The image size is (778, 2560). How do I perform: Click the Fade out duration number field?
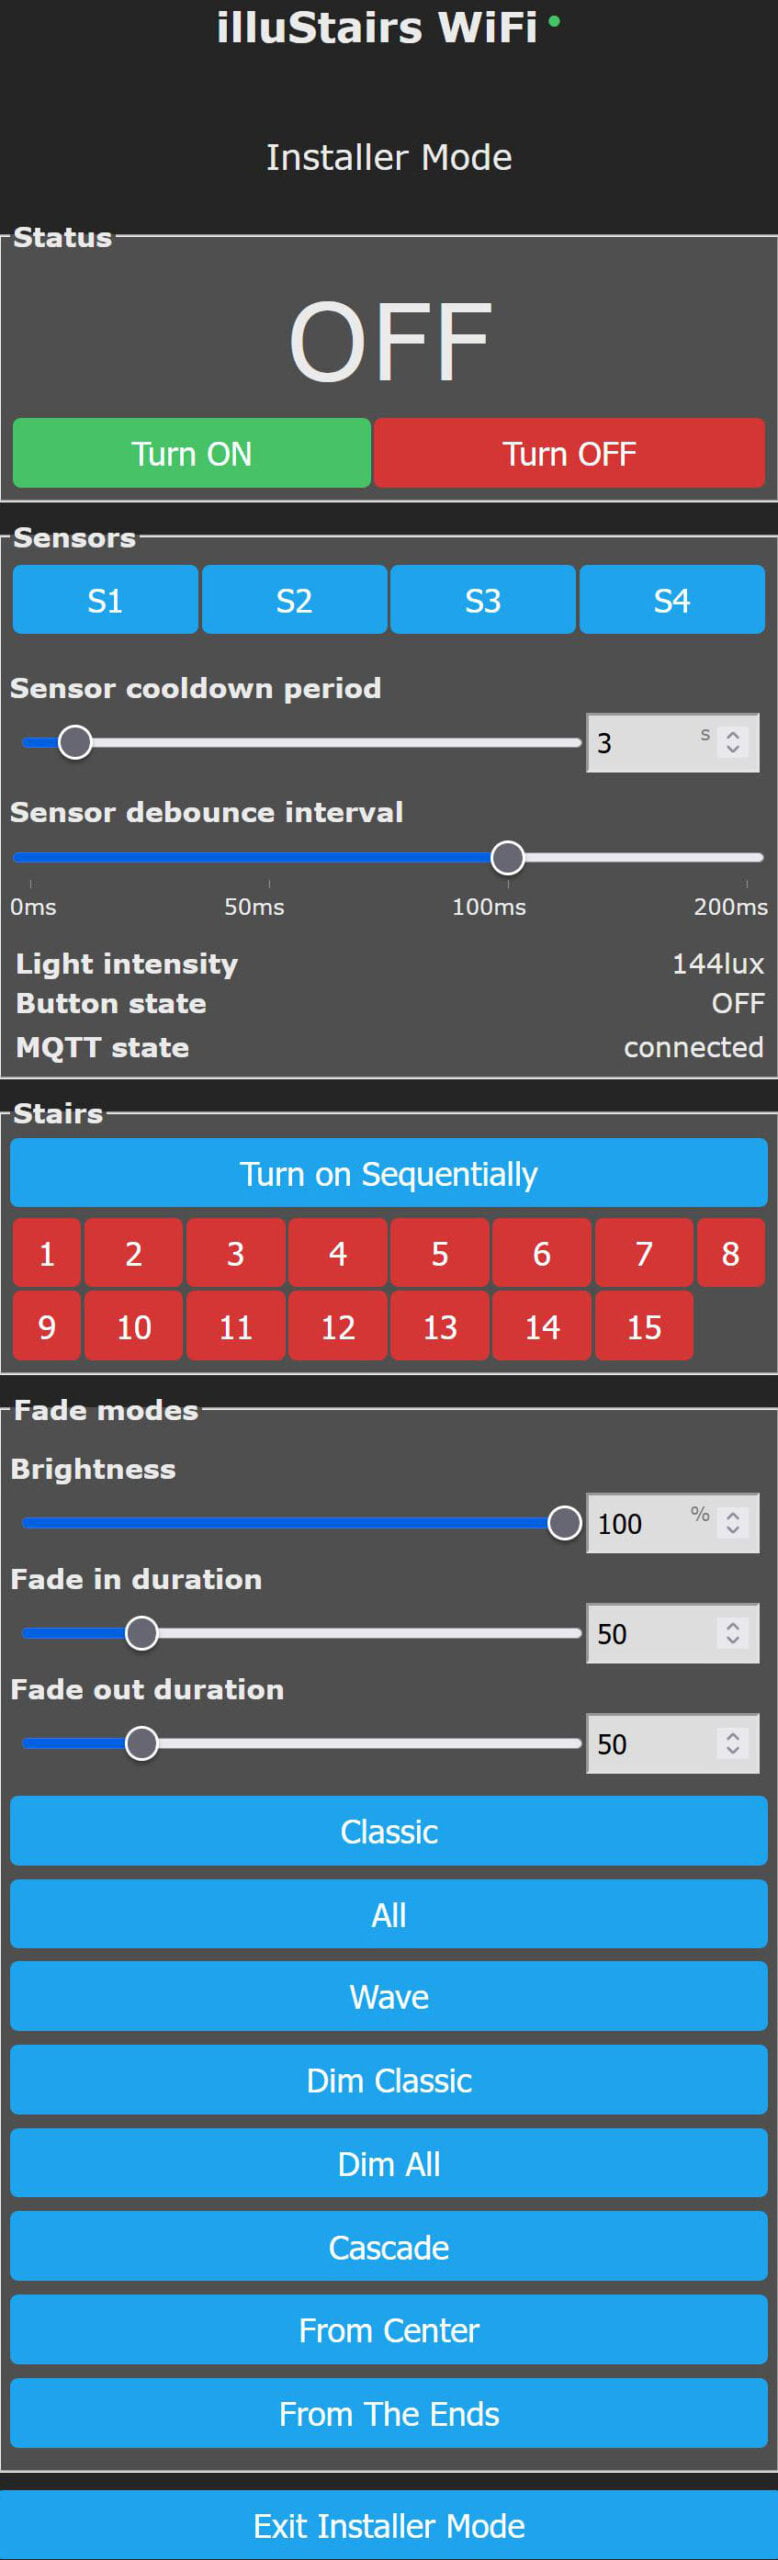point(650,1744)
